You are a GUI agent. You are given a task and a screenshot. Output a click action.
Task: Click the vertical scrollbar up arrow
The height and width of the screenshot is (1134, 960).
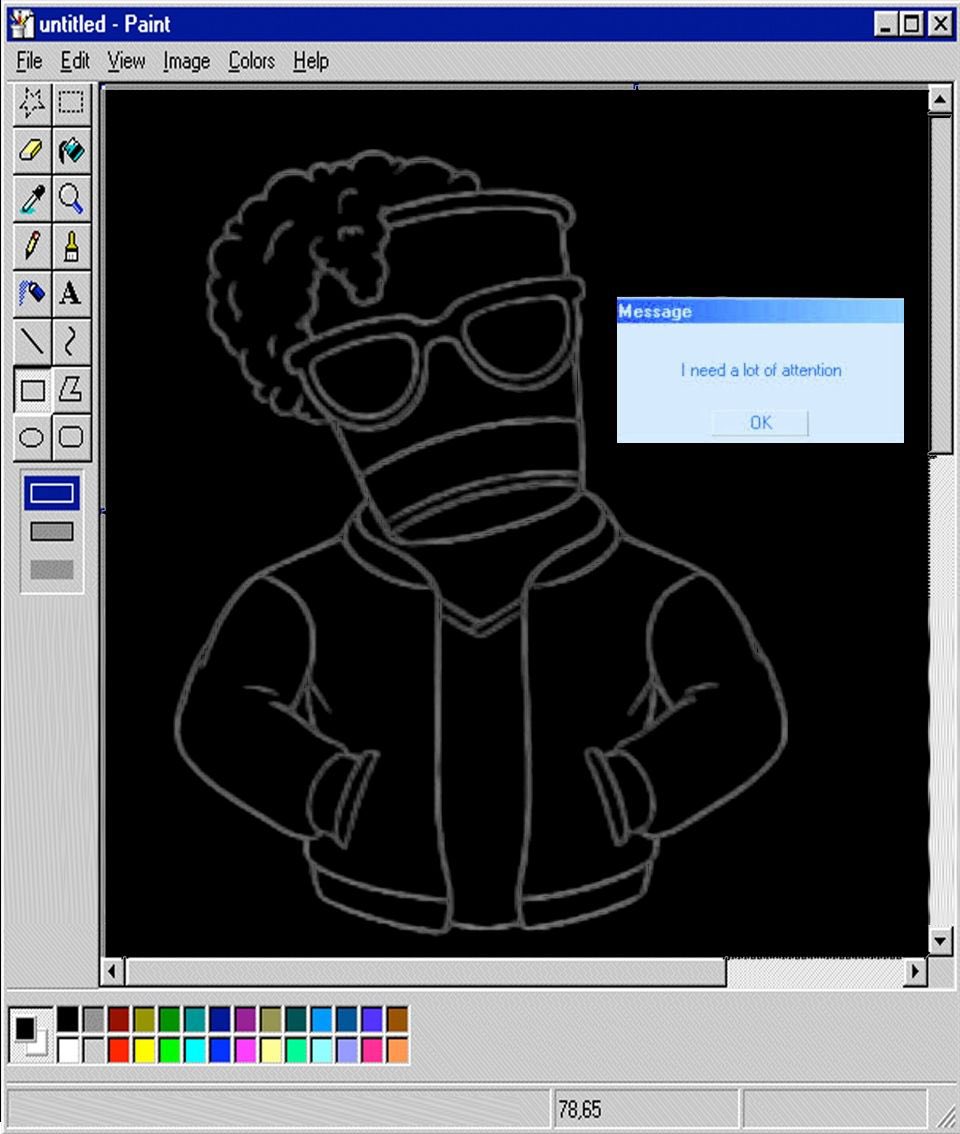(x=940, y=98)
